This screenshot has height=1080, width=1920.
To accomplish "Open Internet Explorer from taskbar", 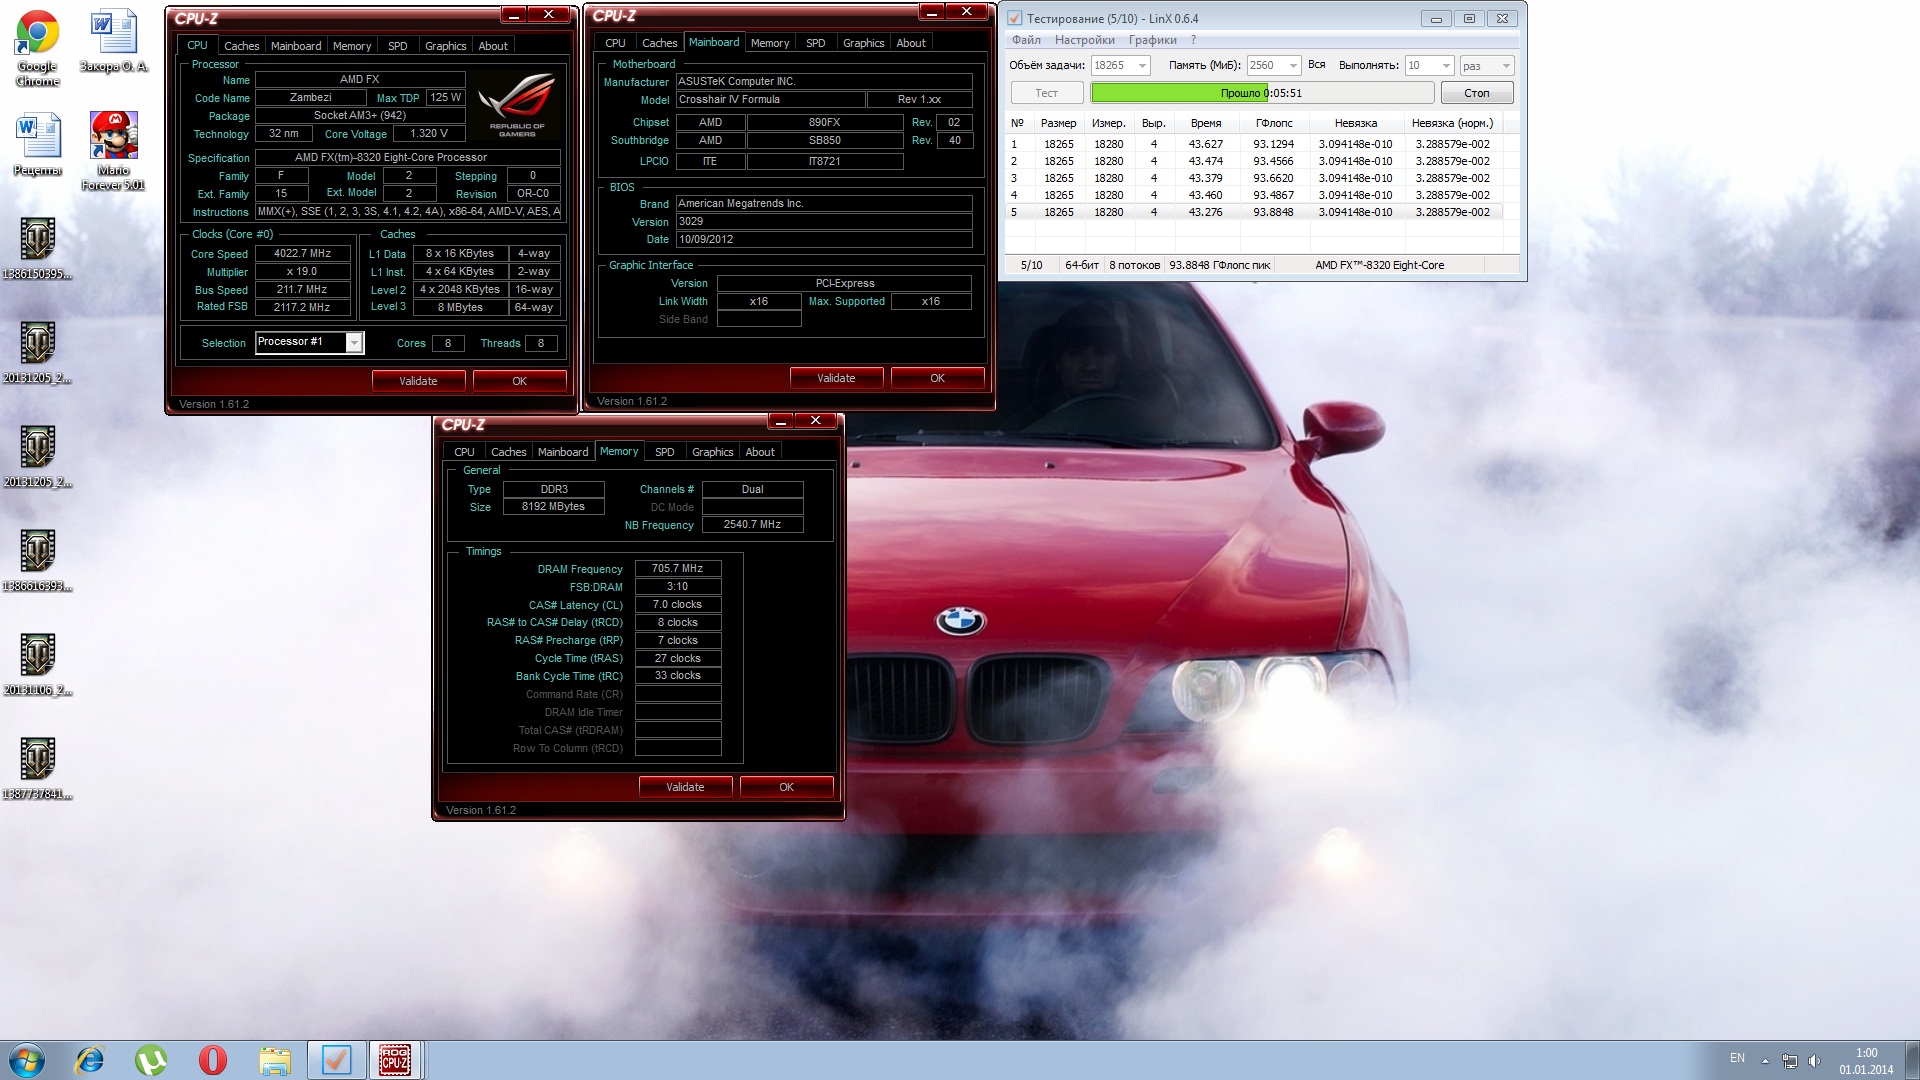I will point(90,1060).
